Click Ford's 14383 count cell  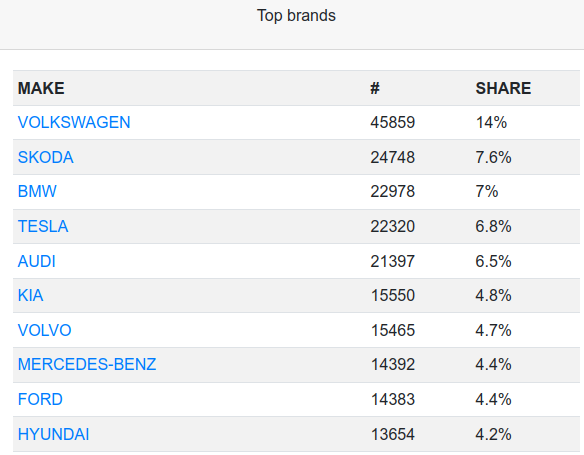point(393,399)
